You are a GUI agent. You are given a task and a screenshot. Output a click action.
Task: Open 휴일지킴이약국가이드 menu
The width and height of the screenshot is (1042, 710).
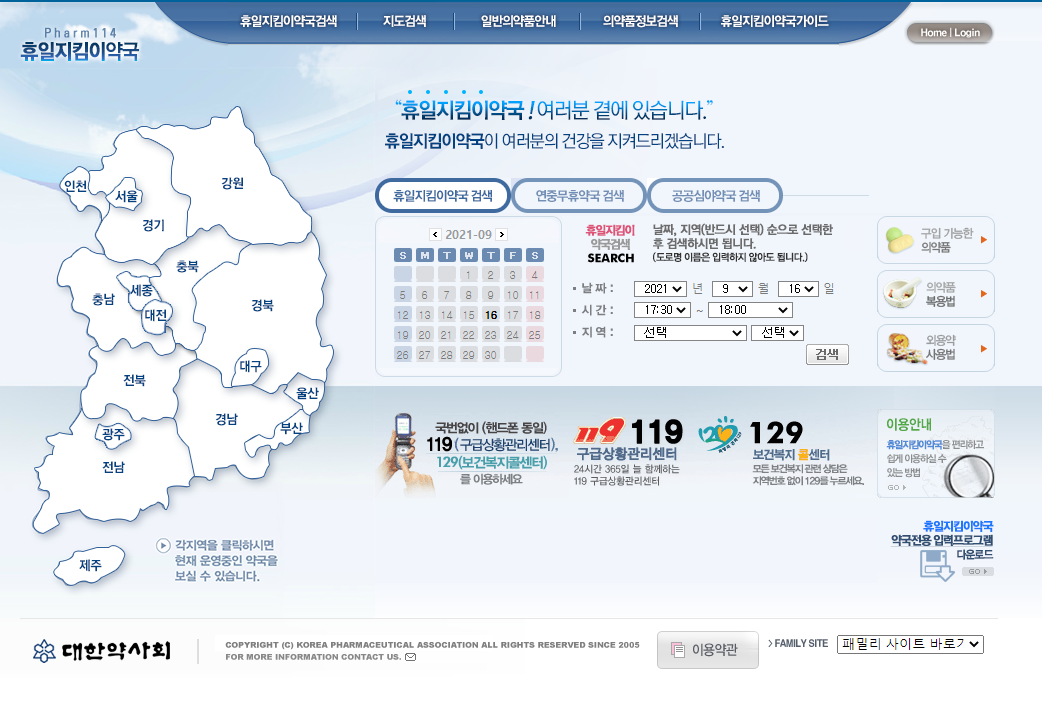coord(774,21)
